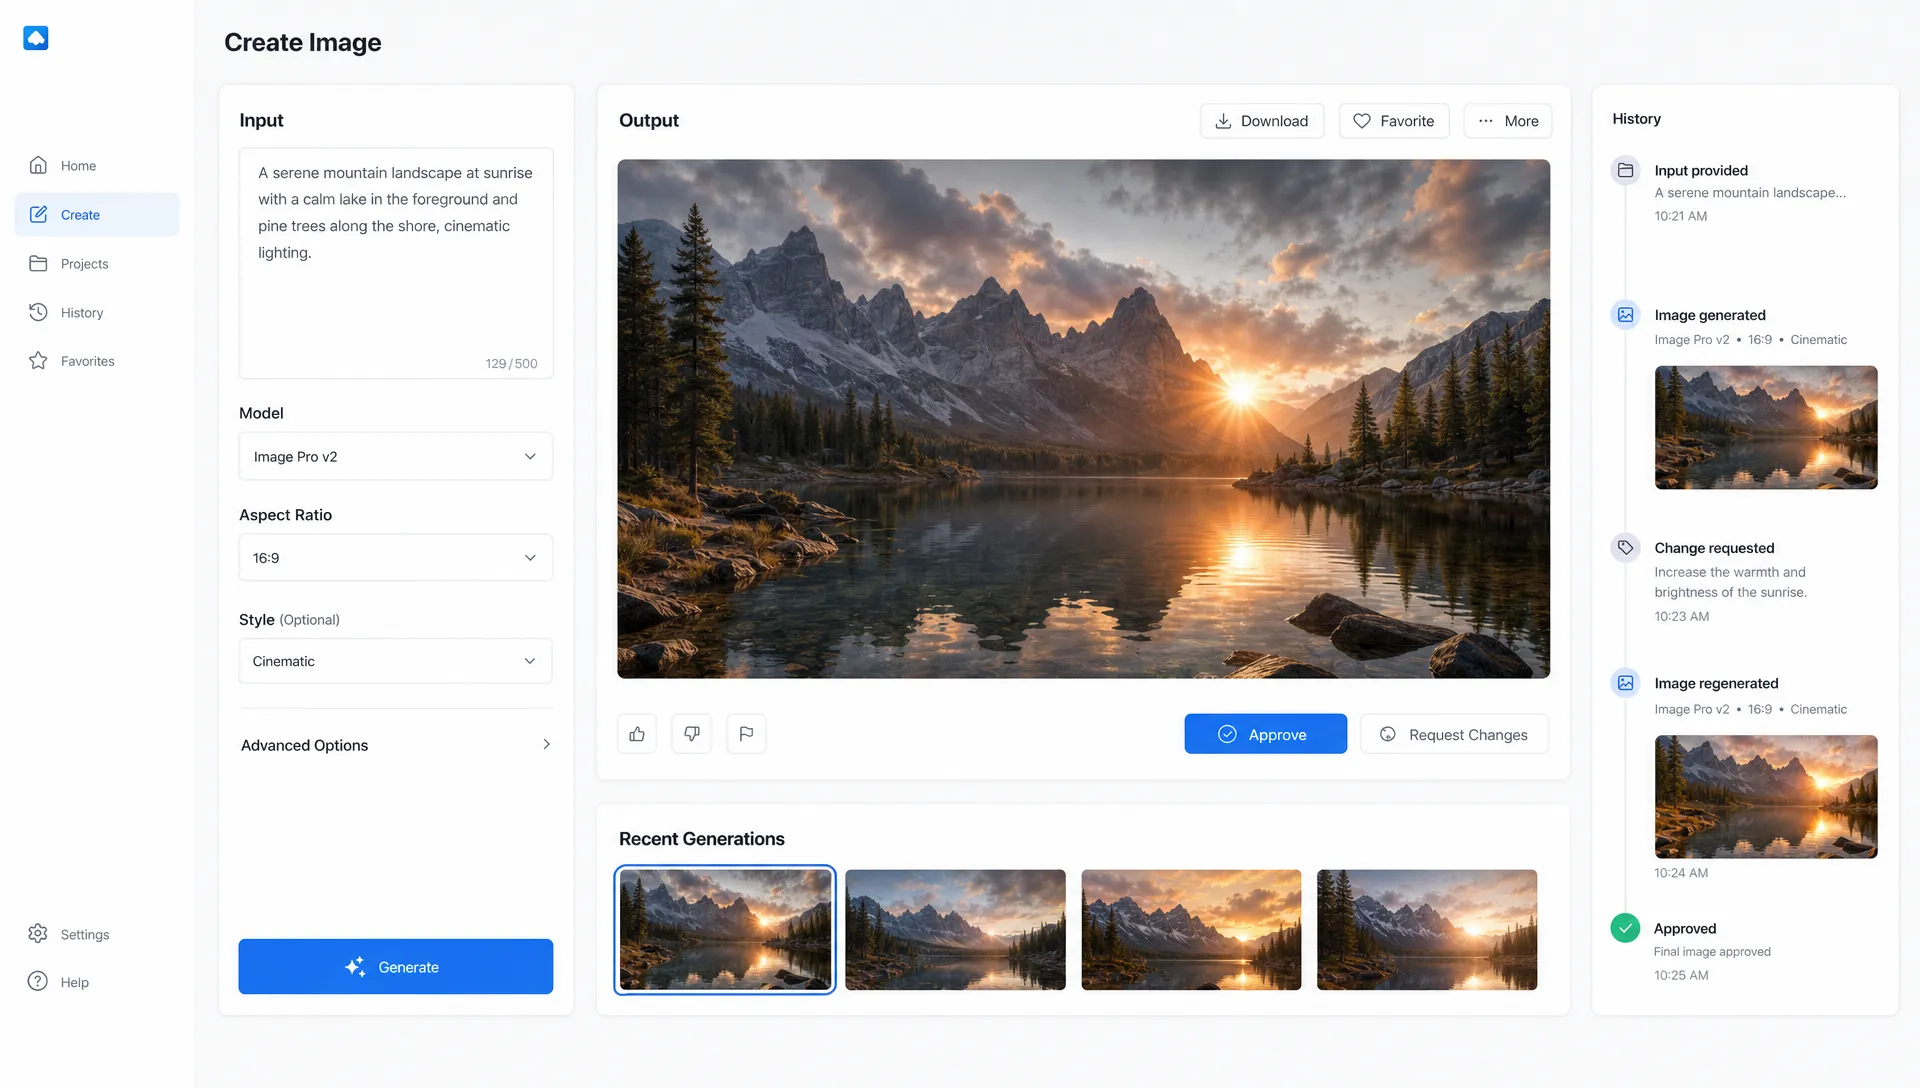Click 'Final image approved' text
Image resolution: width=1920 pixels, height=1088 pixels.
tap(1712, 952)
